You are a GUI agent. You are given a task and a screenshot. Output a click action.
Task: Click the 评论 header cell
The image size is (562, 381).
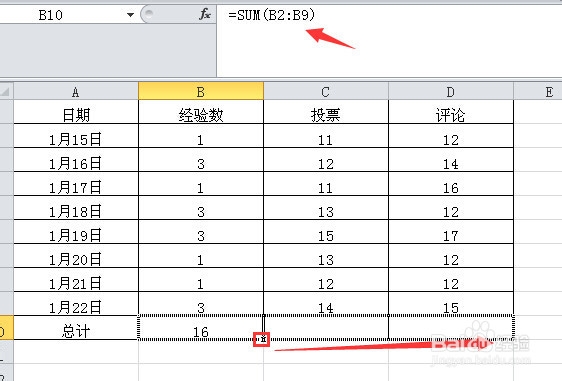pos(451,112)
